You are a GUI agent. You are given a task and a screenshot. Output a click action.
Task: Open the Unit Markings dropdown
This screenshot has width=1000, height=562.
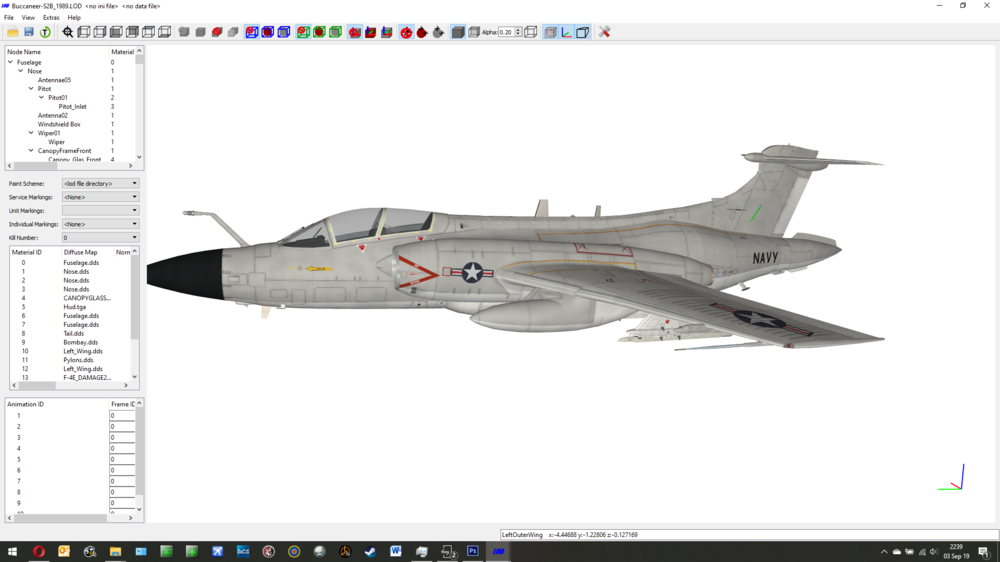(100, 211)
